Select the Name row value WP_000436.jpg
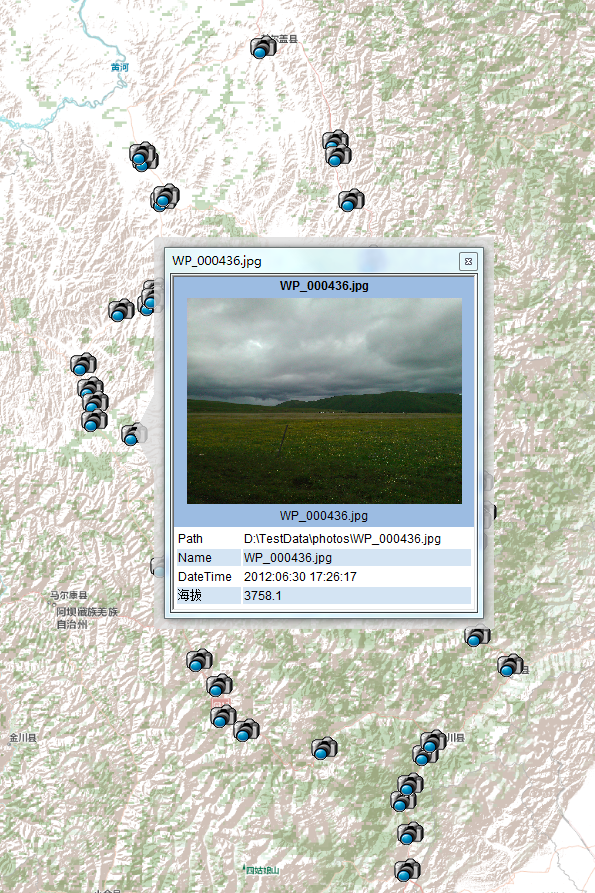This screenshot has width=595, height=893. [x=288, y=558]
